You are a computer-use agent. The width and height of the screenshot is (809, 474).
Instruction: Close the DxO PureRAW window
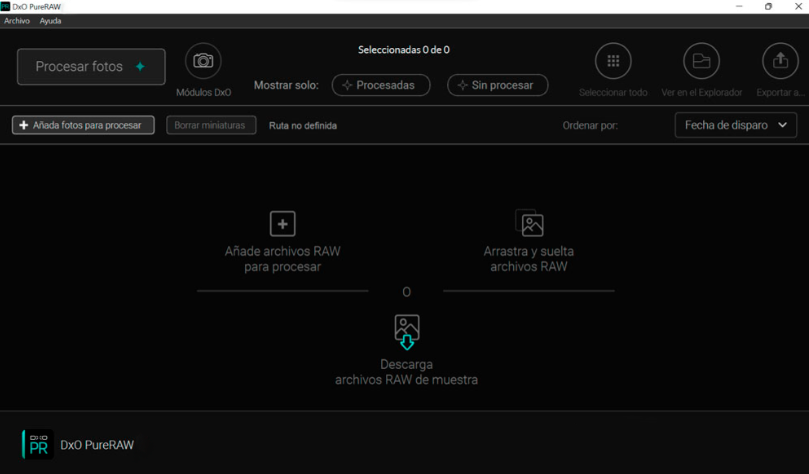[798, 7]
